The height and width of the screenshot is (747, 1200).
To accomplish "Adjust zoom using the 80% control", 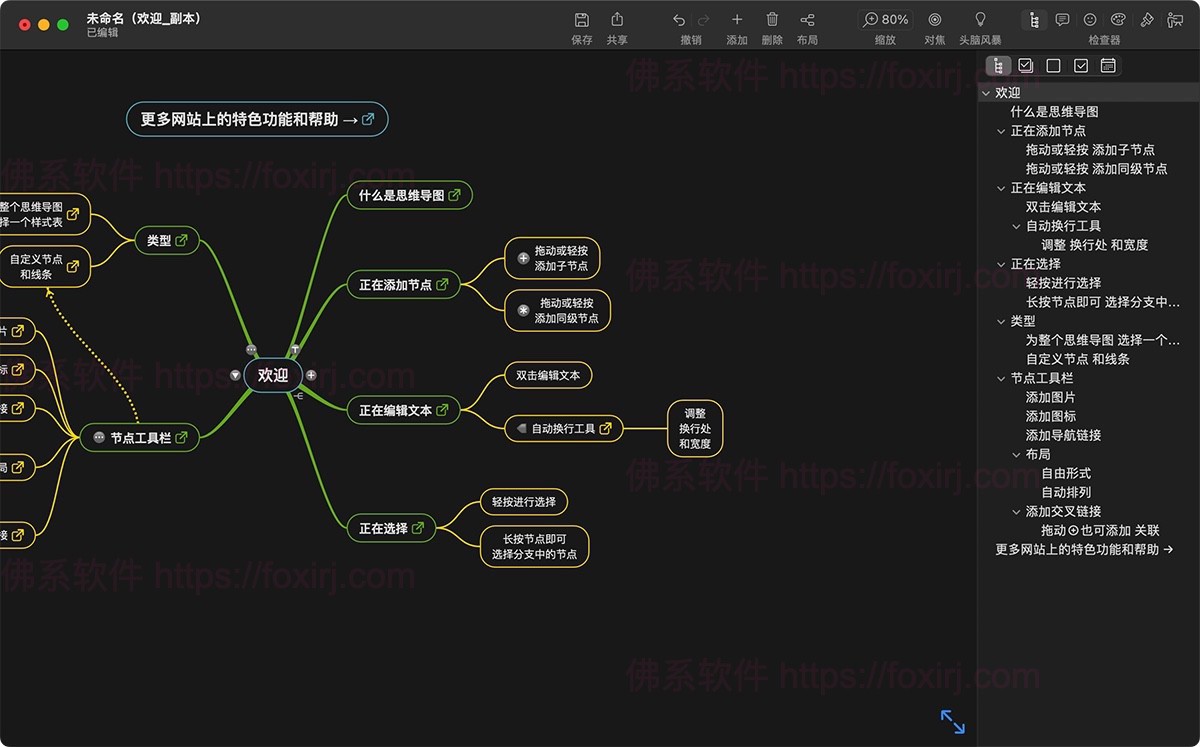I will [885, 18].
